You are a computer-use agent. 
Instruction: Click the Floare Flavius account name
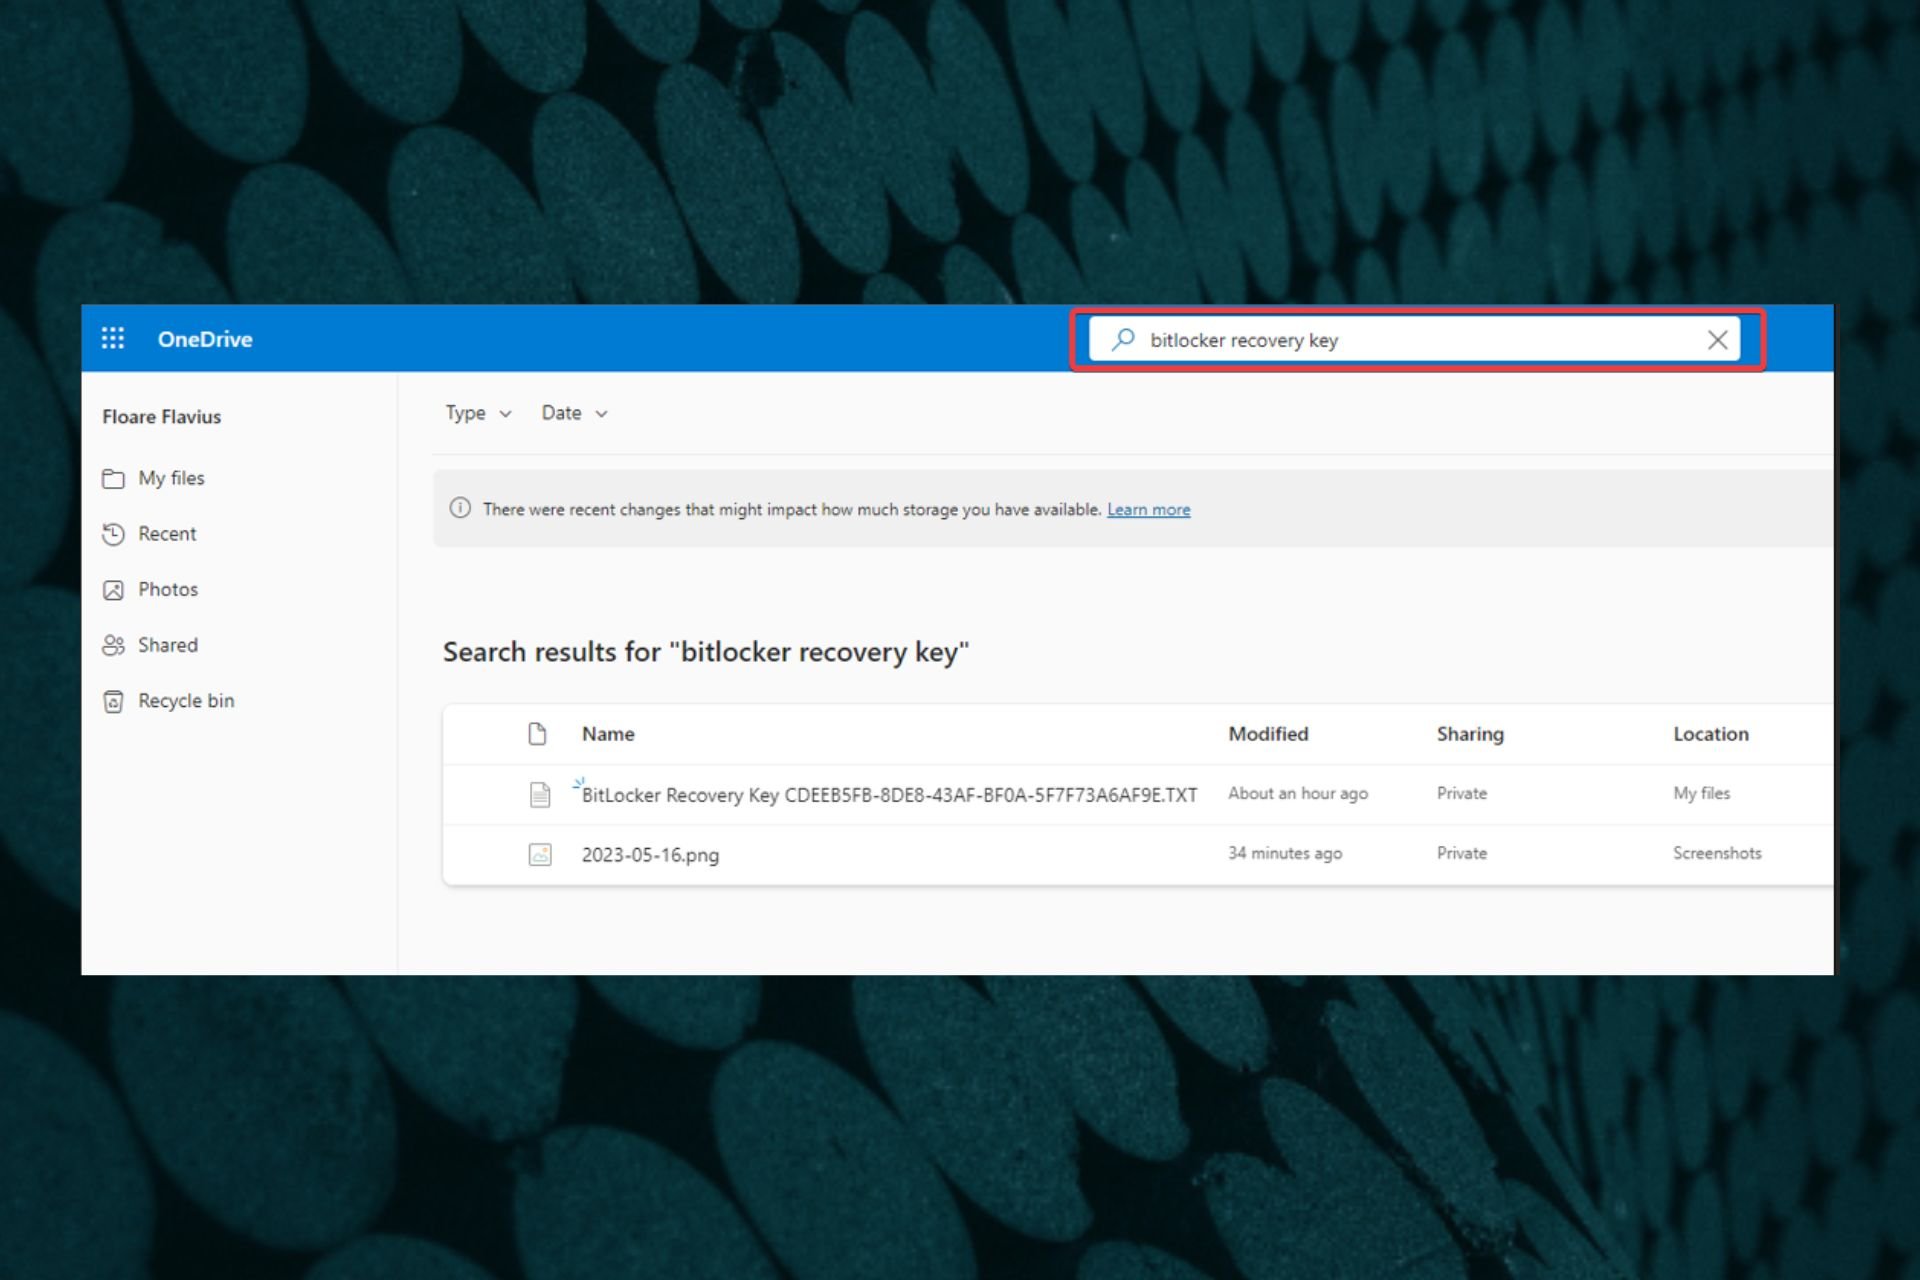coord(161,417)
